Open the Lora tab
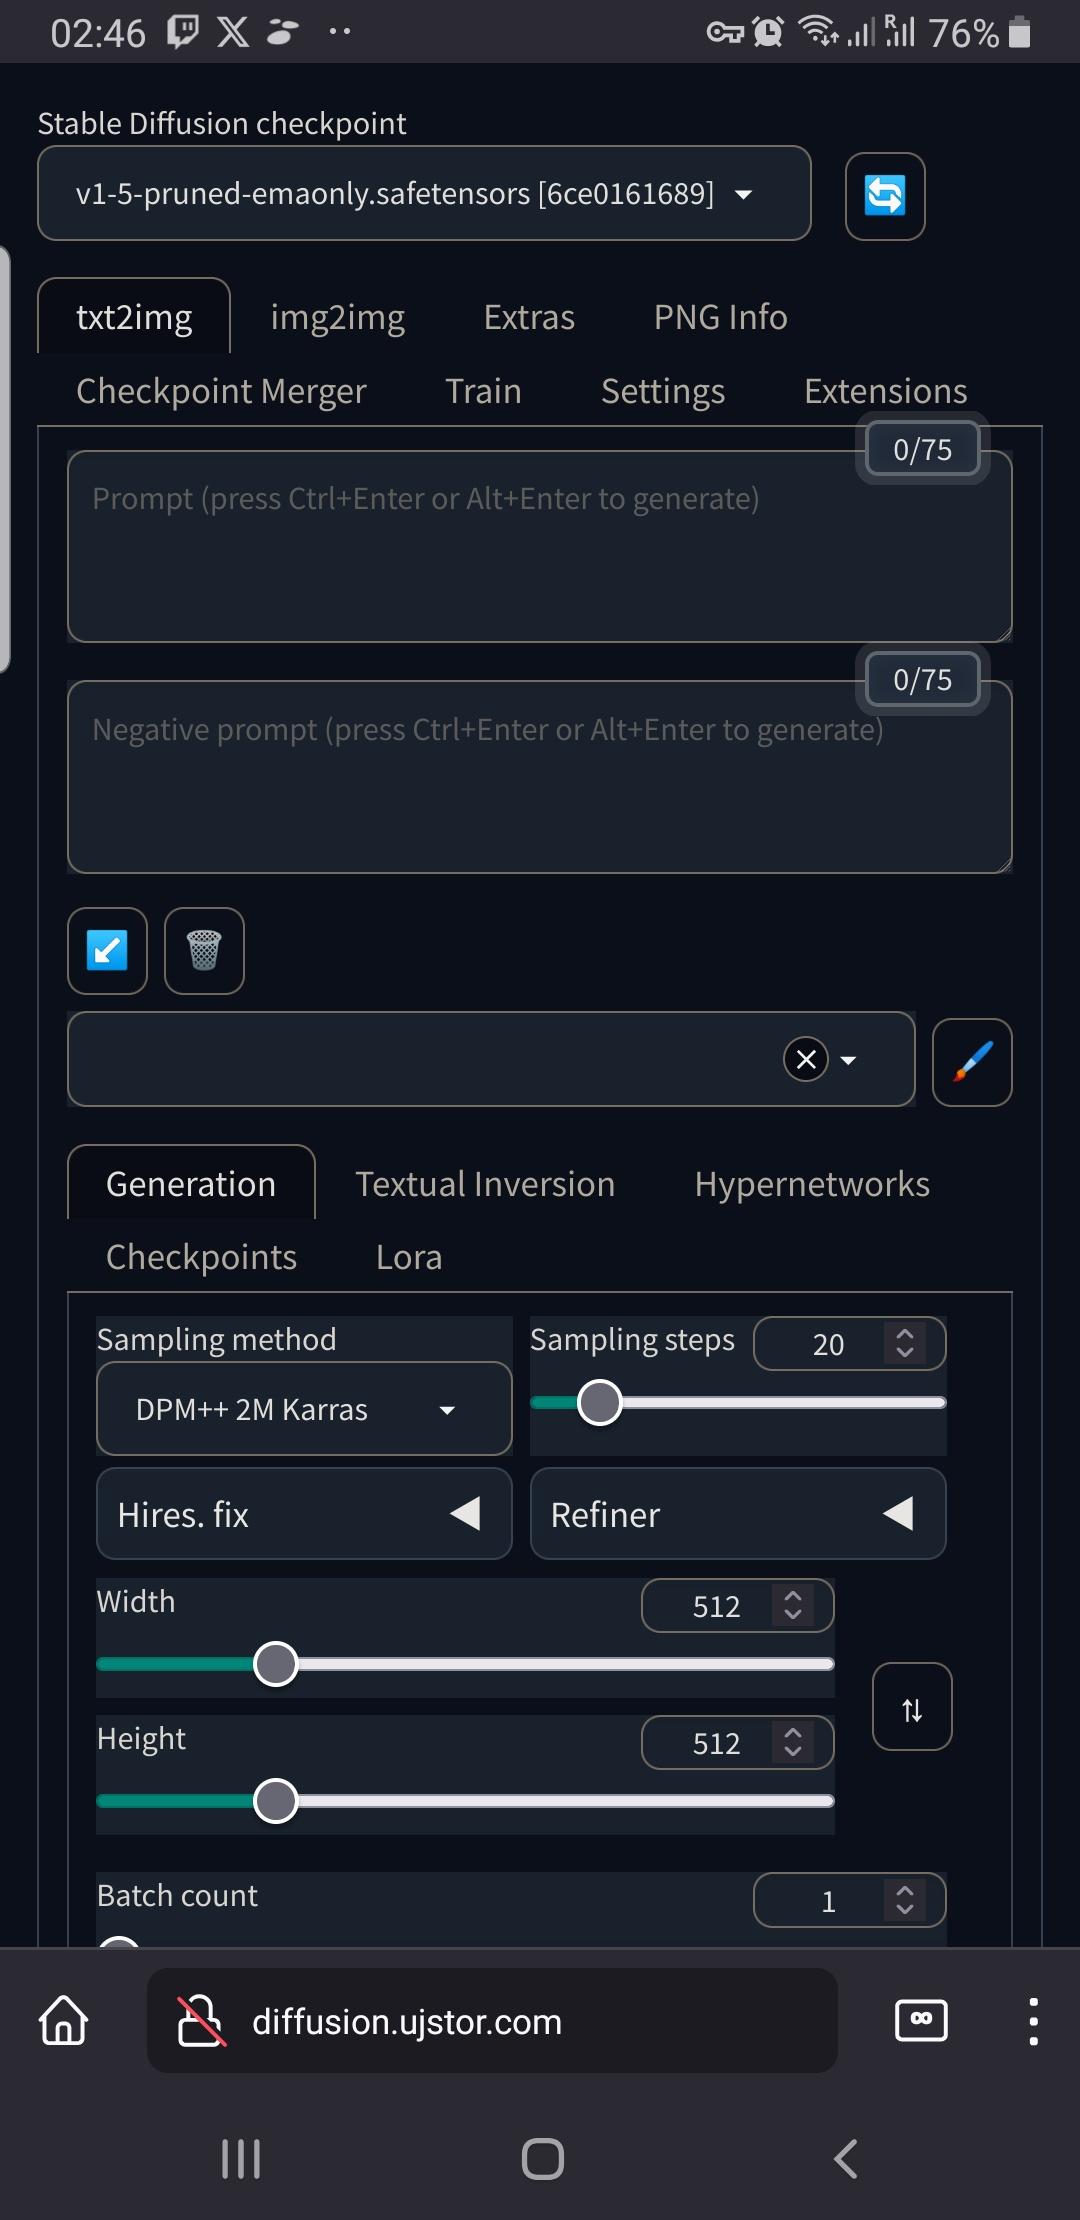Image resolution: width=1080 pixels, height=2220 pixels. [x=409, y=1257]
